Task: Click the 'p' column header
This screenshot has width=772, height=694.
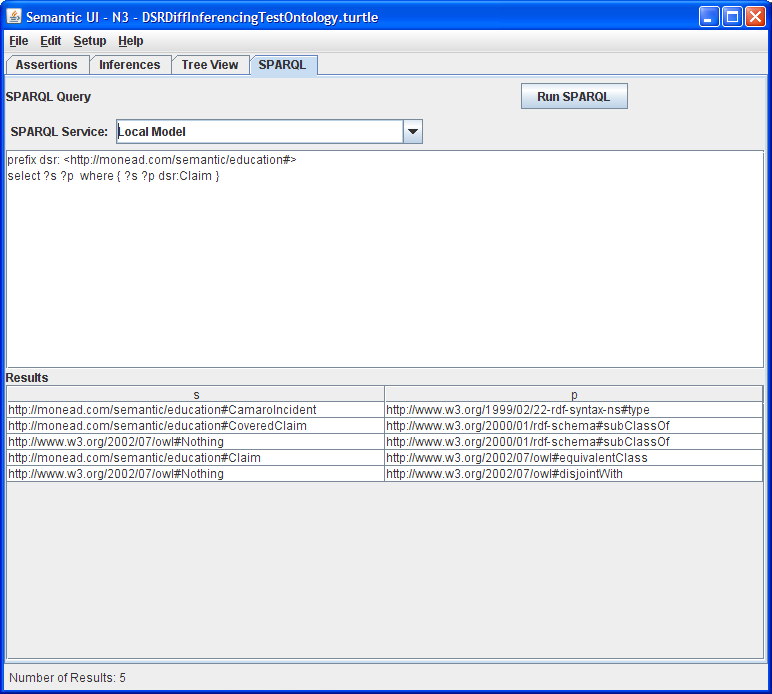Action: point(574,394)
